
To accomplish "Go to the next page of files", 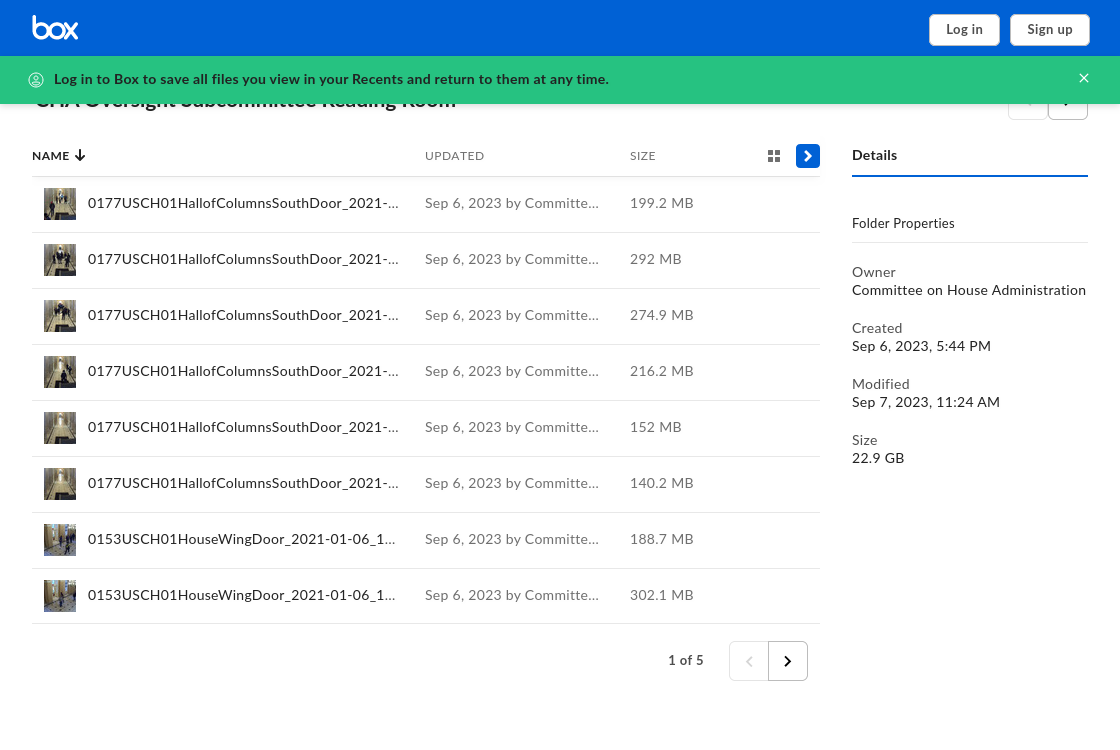I will 788,661.
